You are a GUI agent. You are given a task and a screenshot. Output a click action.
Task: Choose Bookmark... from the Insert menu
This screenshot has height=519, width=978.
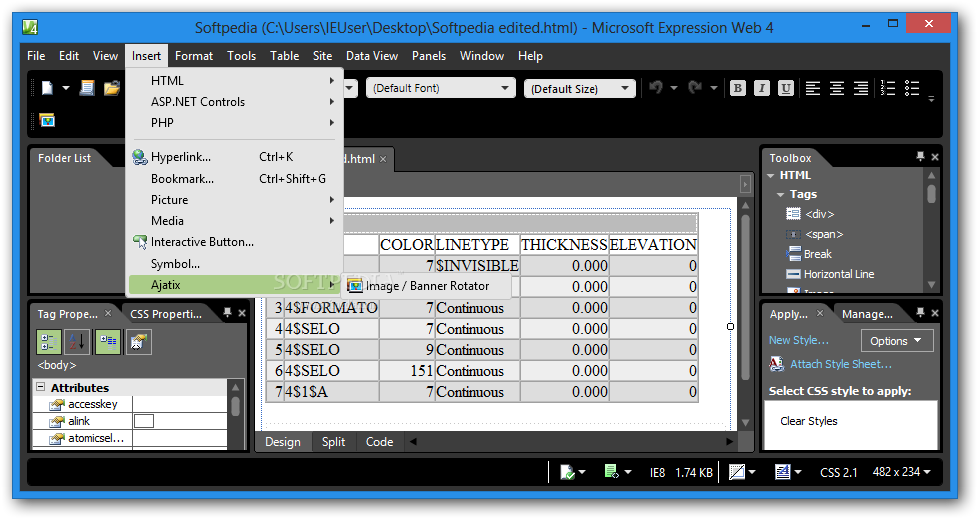coord(235,179)
